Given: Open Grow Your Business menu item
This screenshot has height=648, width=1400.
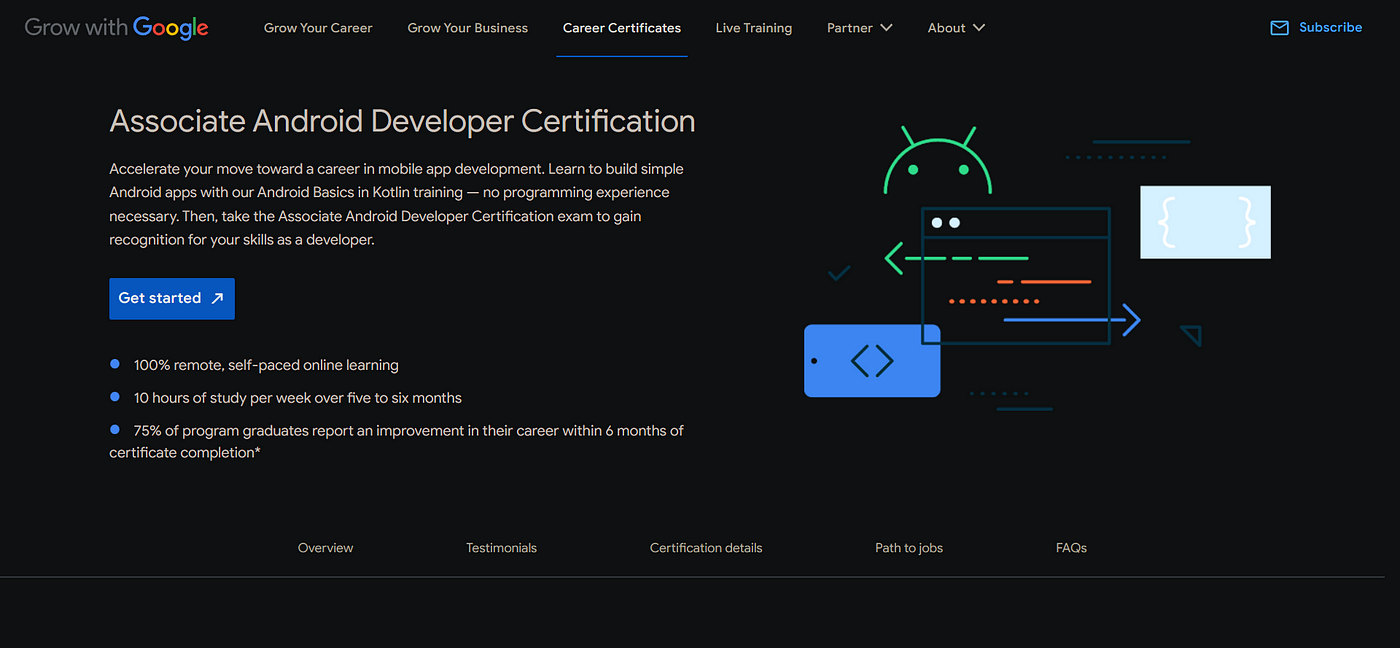Looking at the screenshot, I should pyautogui.click(x=467, y=28).
